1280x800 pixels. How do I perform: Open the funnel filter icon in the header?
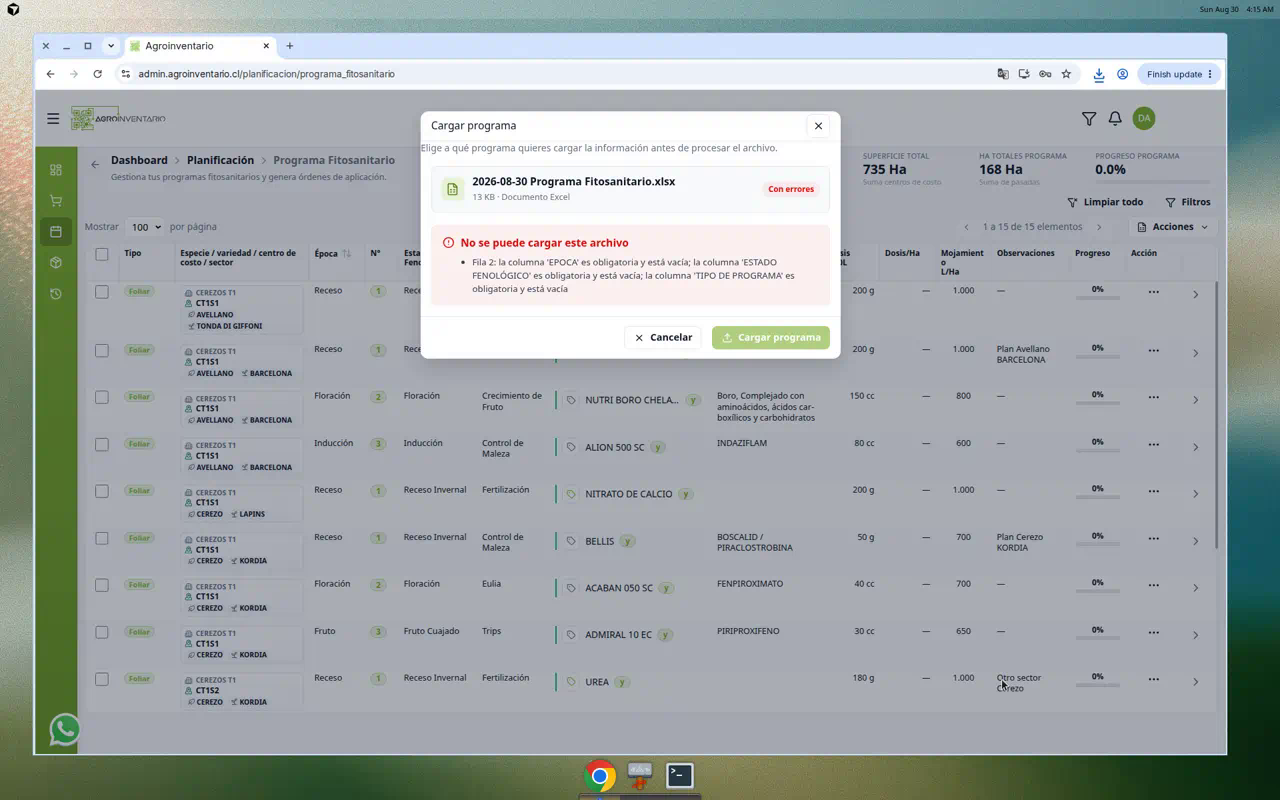coord(1089,118)
